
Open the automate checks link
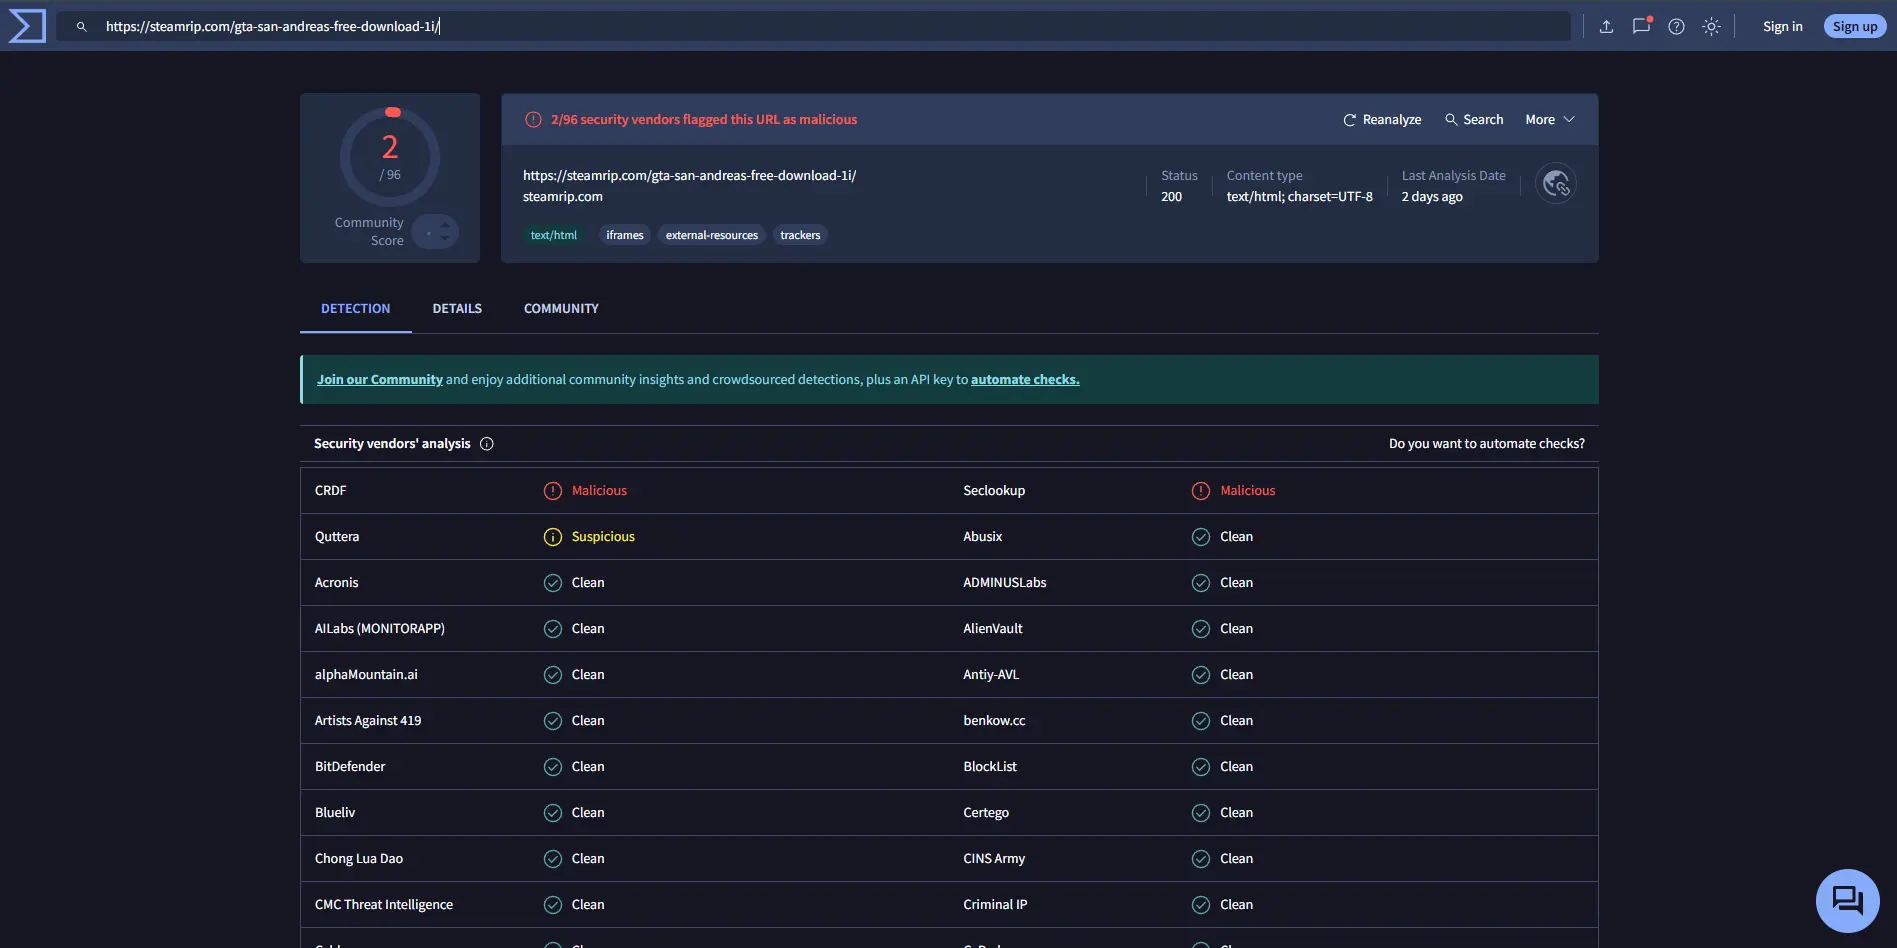pos(1025,380)
